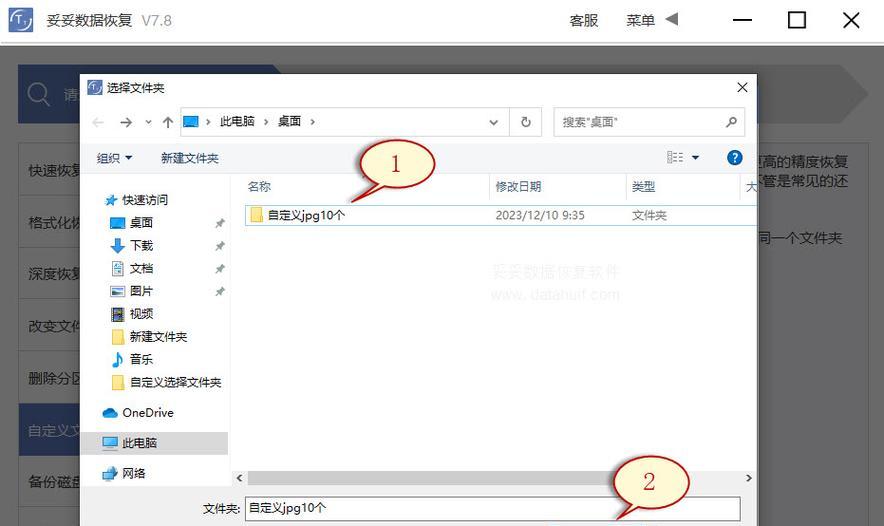
Task: Sort by the 修改日期 column header
Action: [518, 187]
